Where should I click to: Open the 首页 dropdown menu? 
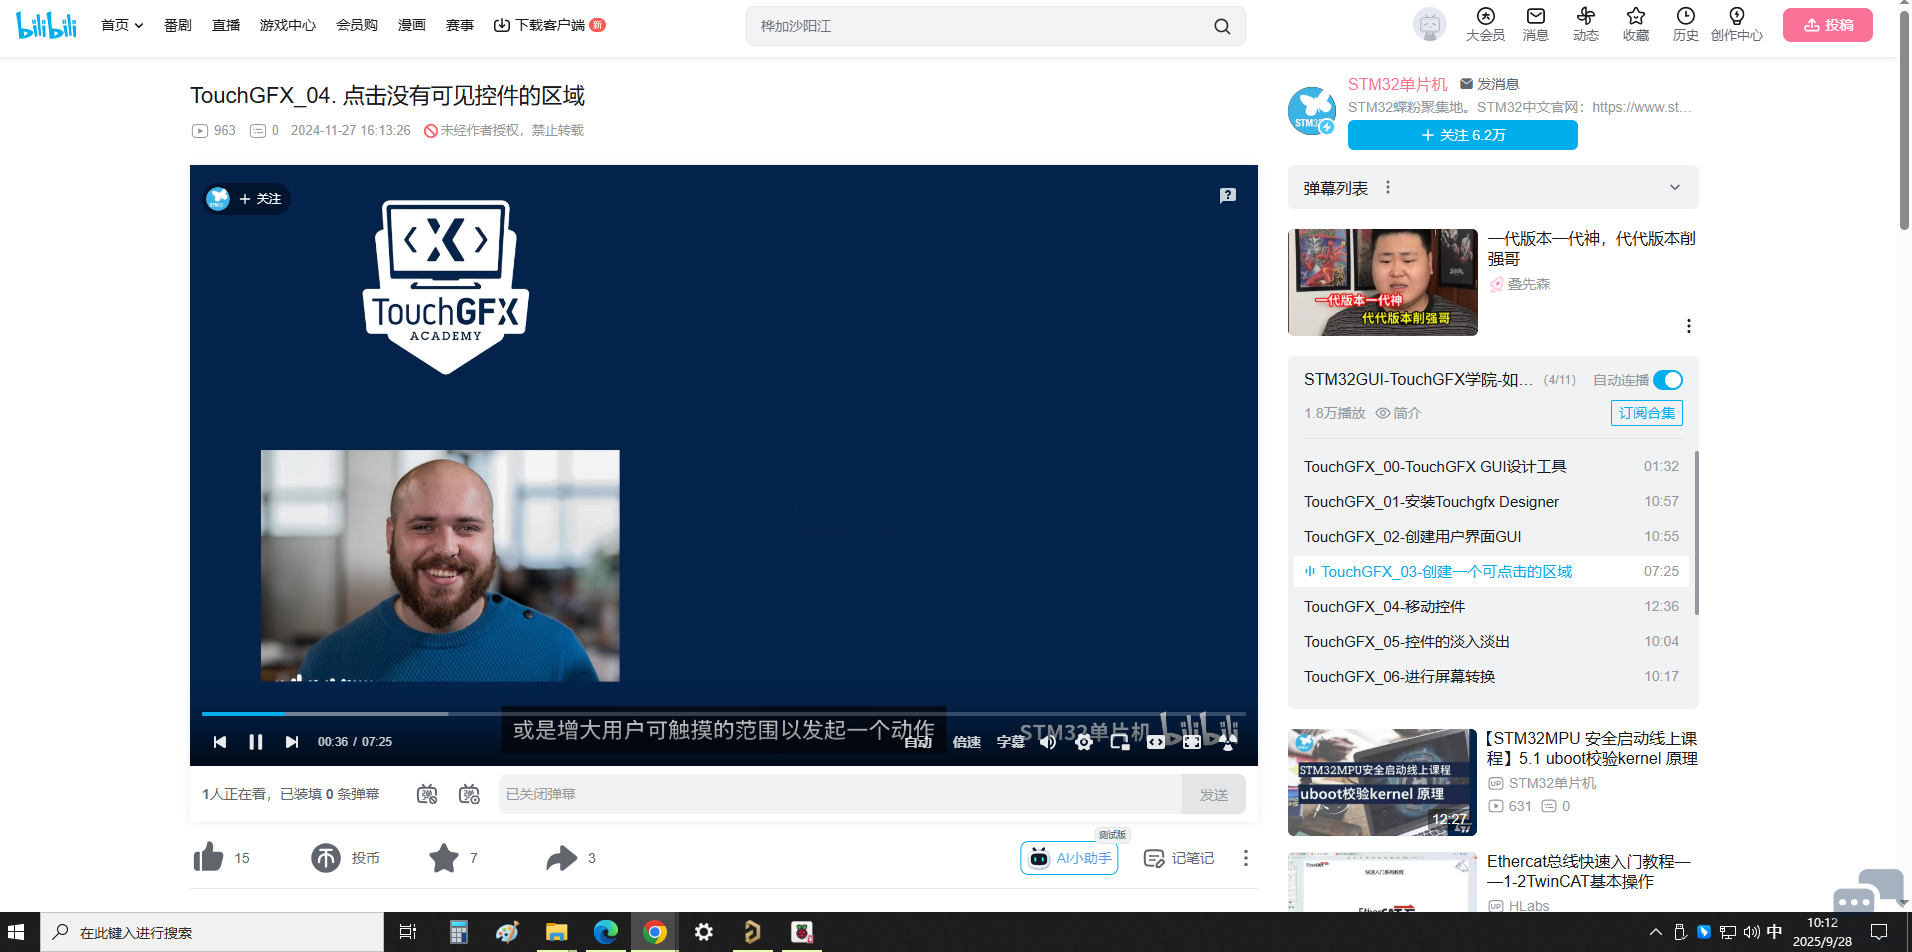click(122, 25)
